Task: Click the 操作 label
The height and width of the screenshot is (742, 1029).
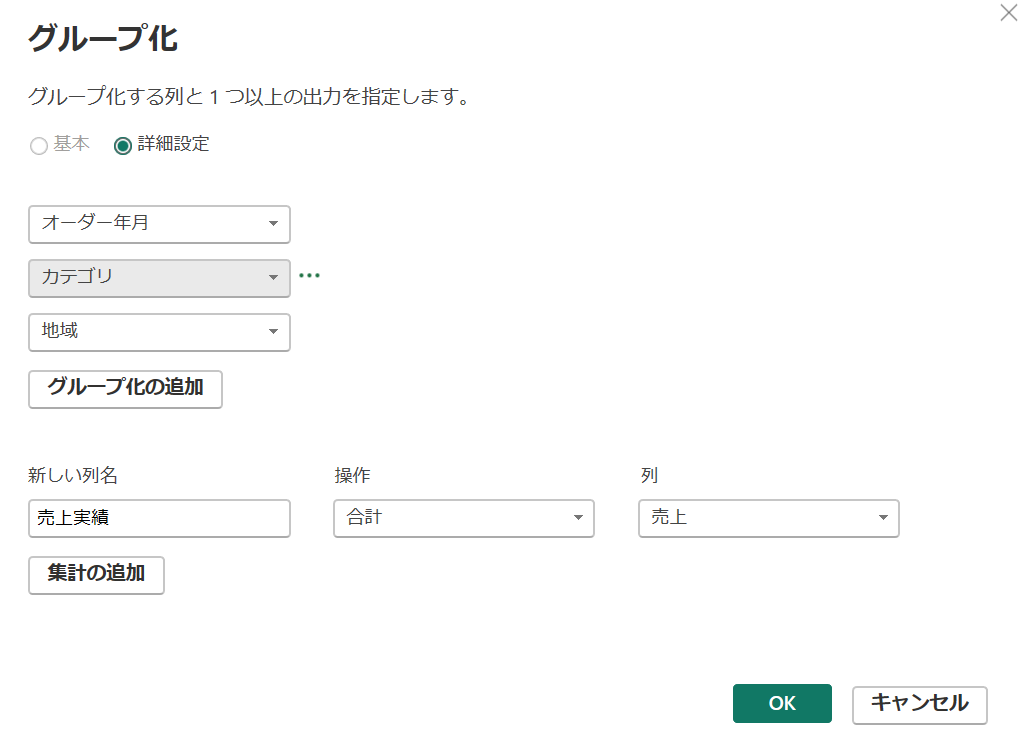Action: pyautogui.click(x=352, y=476)
